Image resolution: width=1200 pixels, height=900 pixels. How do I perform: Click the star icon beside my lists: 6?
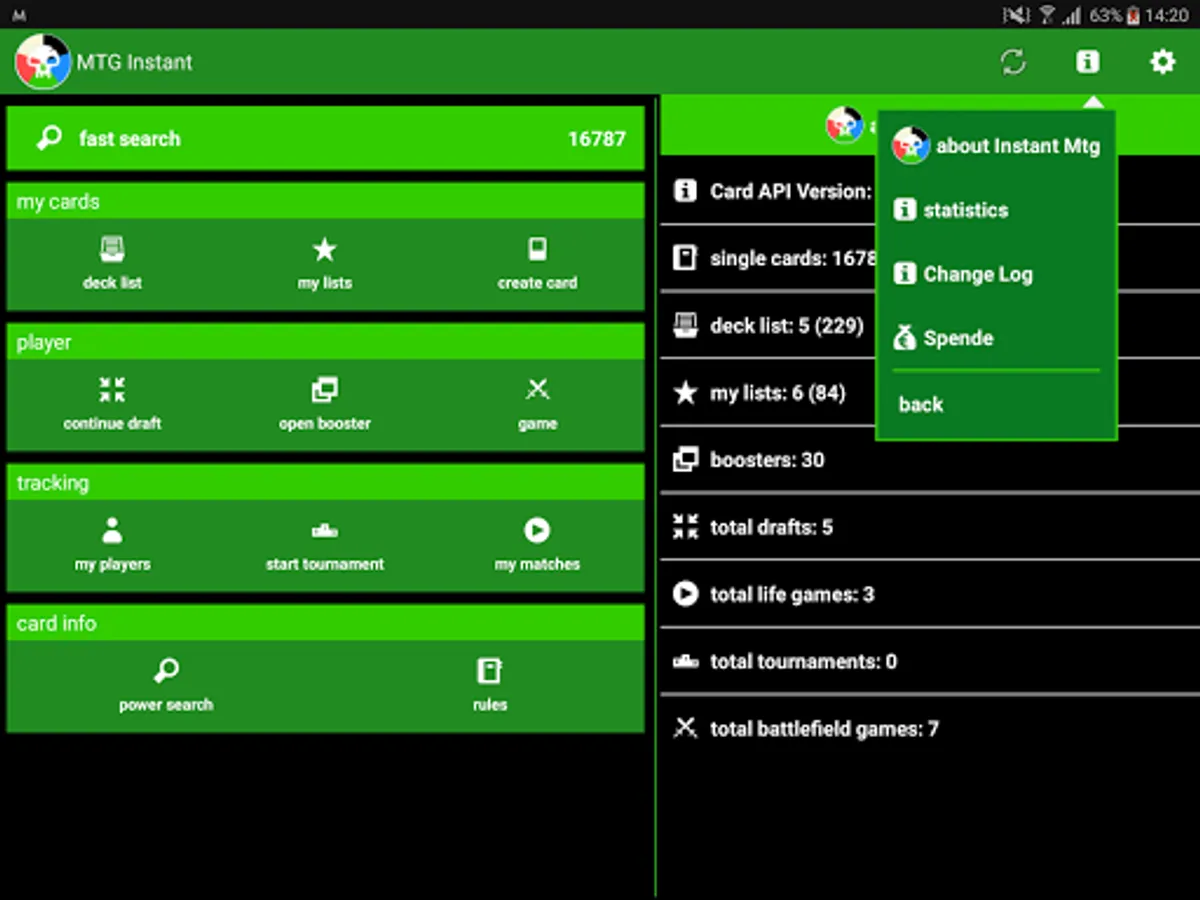click(x=685, y=392)
